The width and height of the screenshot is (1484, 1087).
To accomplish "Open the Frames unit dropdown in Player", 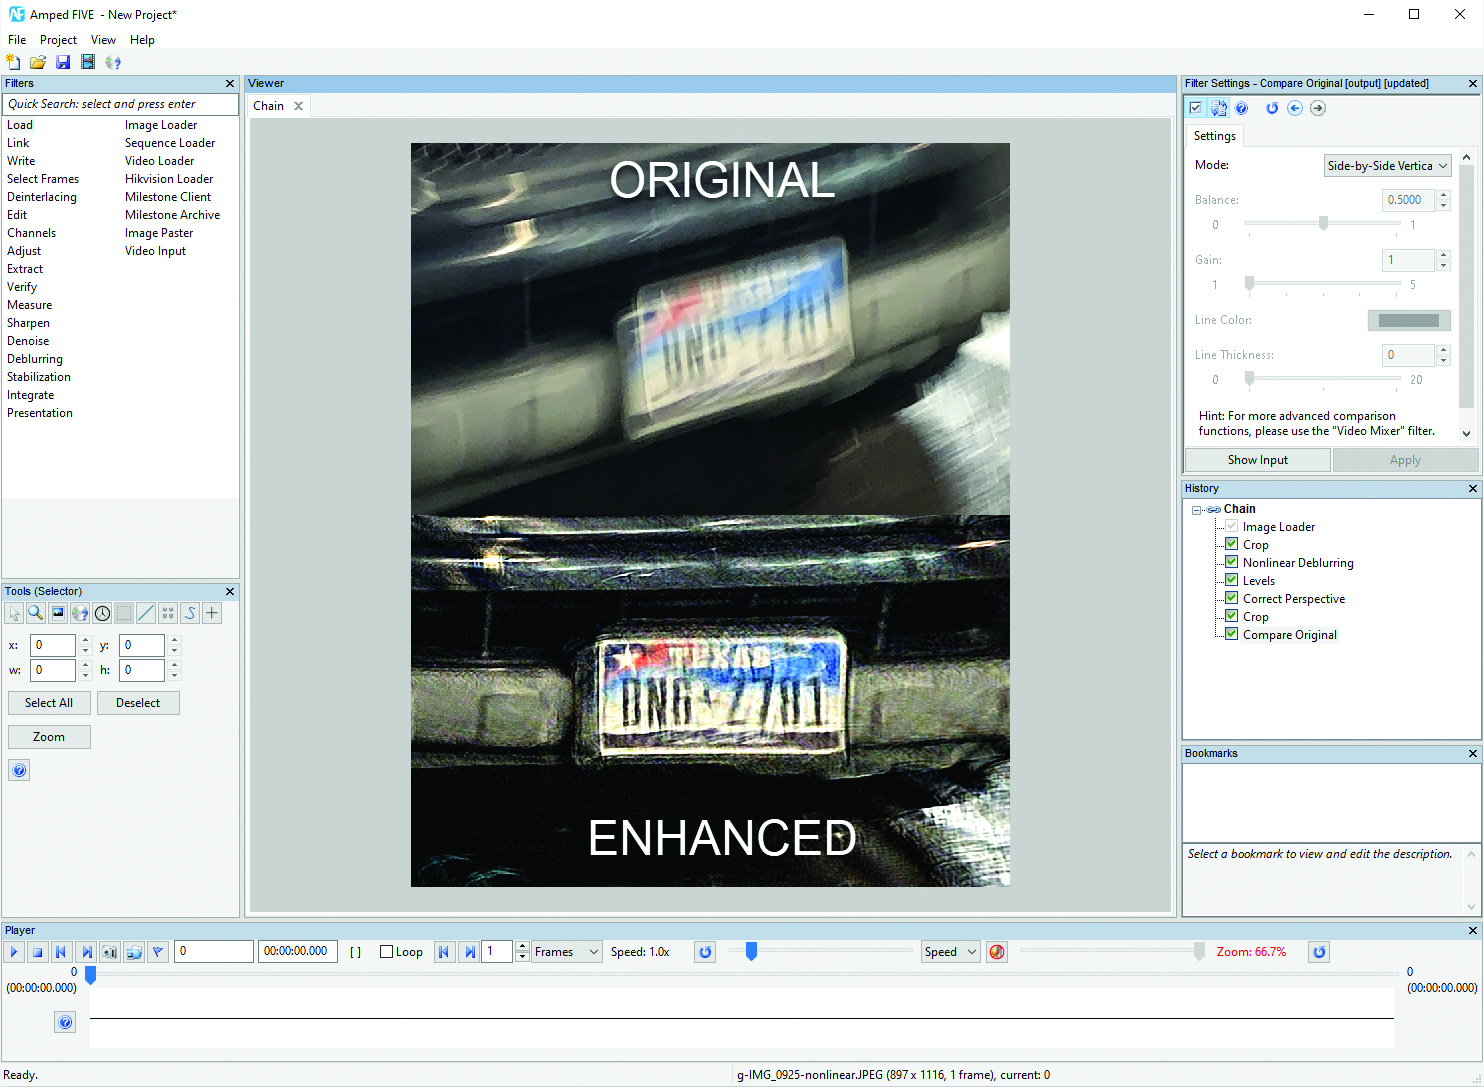I will click(x=566, y=952).
